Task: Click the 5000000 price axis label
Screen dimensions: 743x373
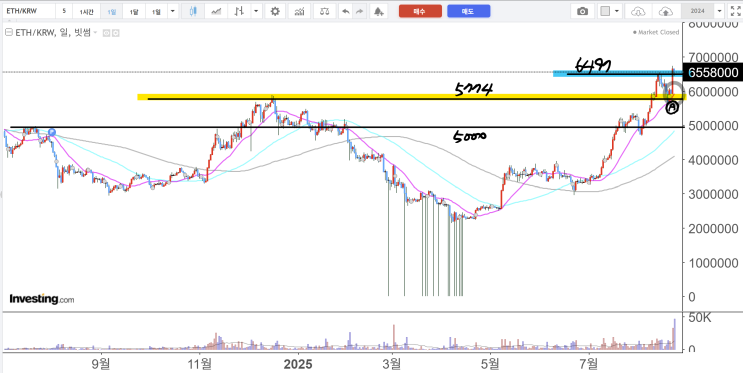Action: (713, 126)
